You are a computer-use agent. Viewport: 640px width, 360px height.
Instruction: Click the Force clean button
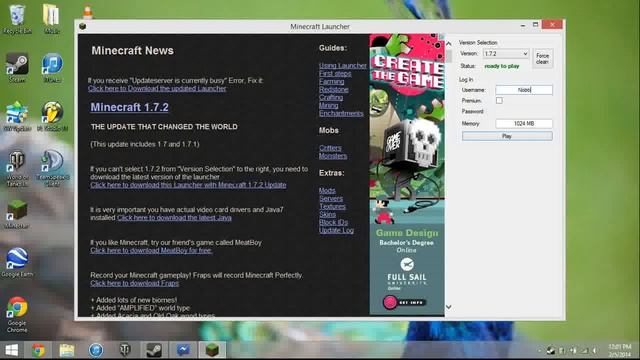[542, 58]
